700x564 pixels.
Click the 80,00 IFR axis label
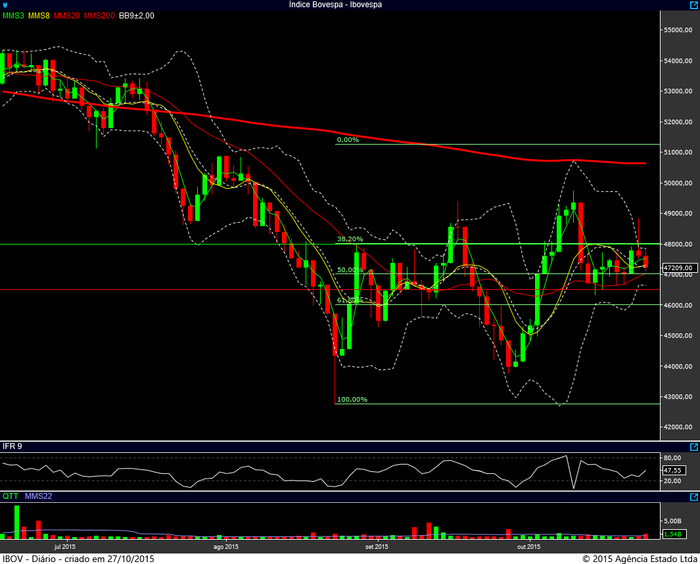click(672, 458)
